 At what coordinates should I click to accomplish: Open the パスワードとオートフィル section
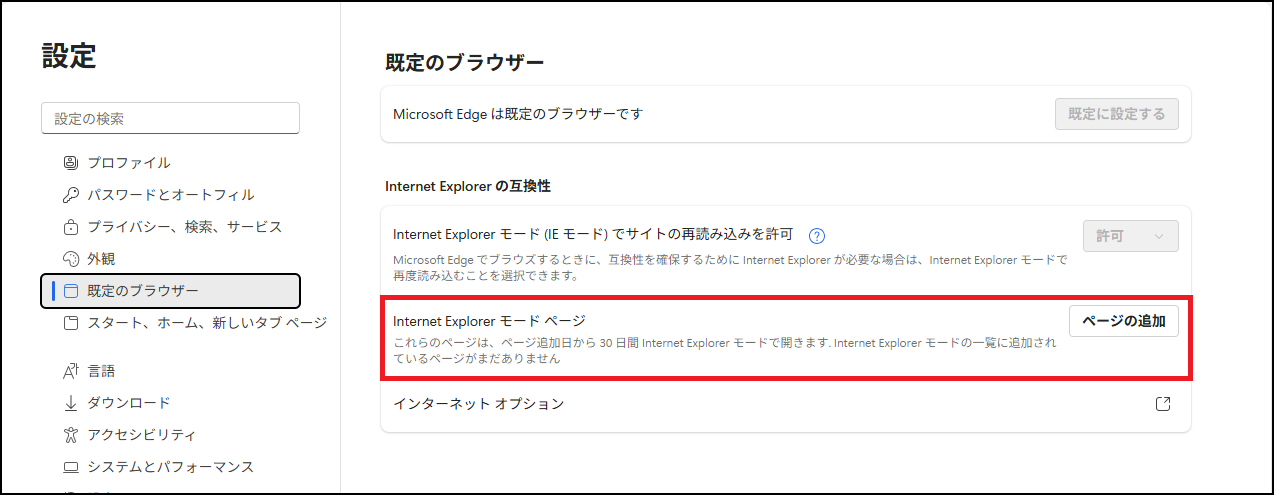tap(171, 195)
